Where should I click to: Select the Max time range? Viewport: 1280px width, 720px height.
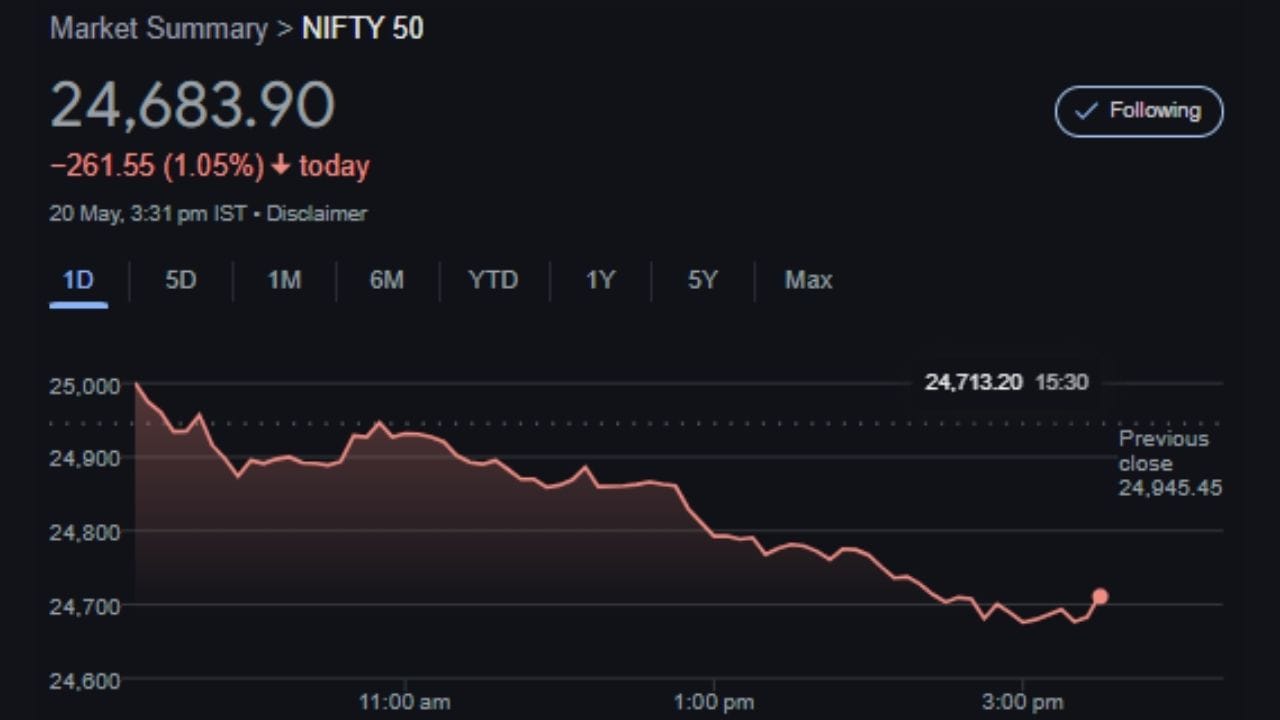tap(808, 280)
